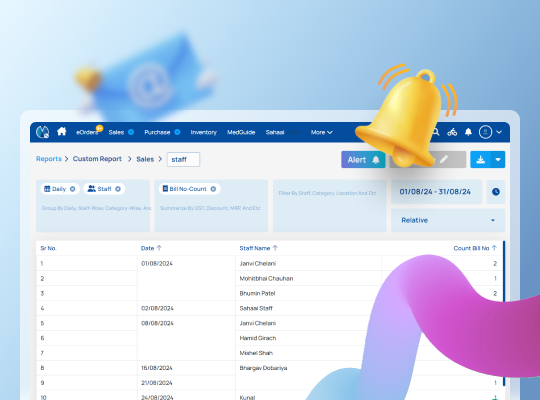This screenshot has width=540, height=400.
Task: Remove the Bill No-Count chip
Action: point(213,189)
